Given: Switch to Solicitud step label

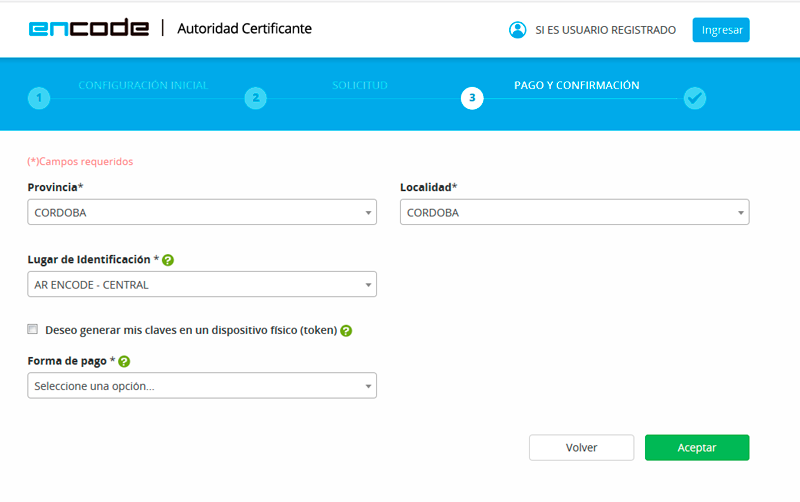Looking at the screenshot, I should 360,86.
